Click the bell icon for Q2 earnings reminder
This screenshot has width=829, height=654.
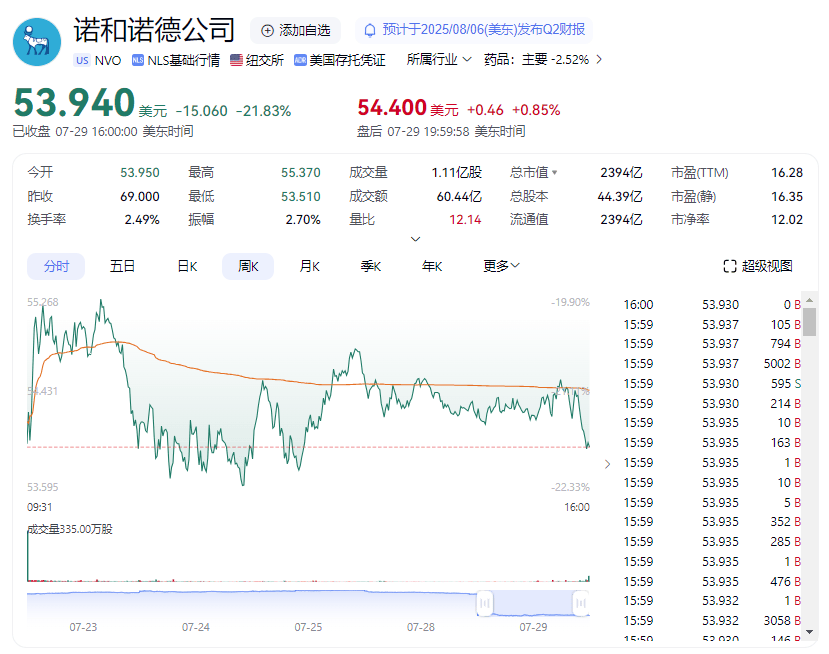click(x=371, y=30)
